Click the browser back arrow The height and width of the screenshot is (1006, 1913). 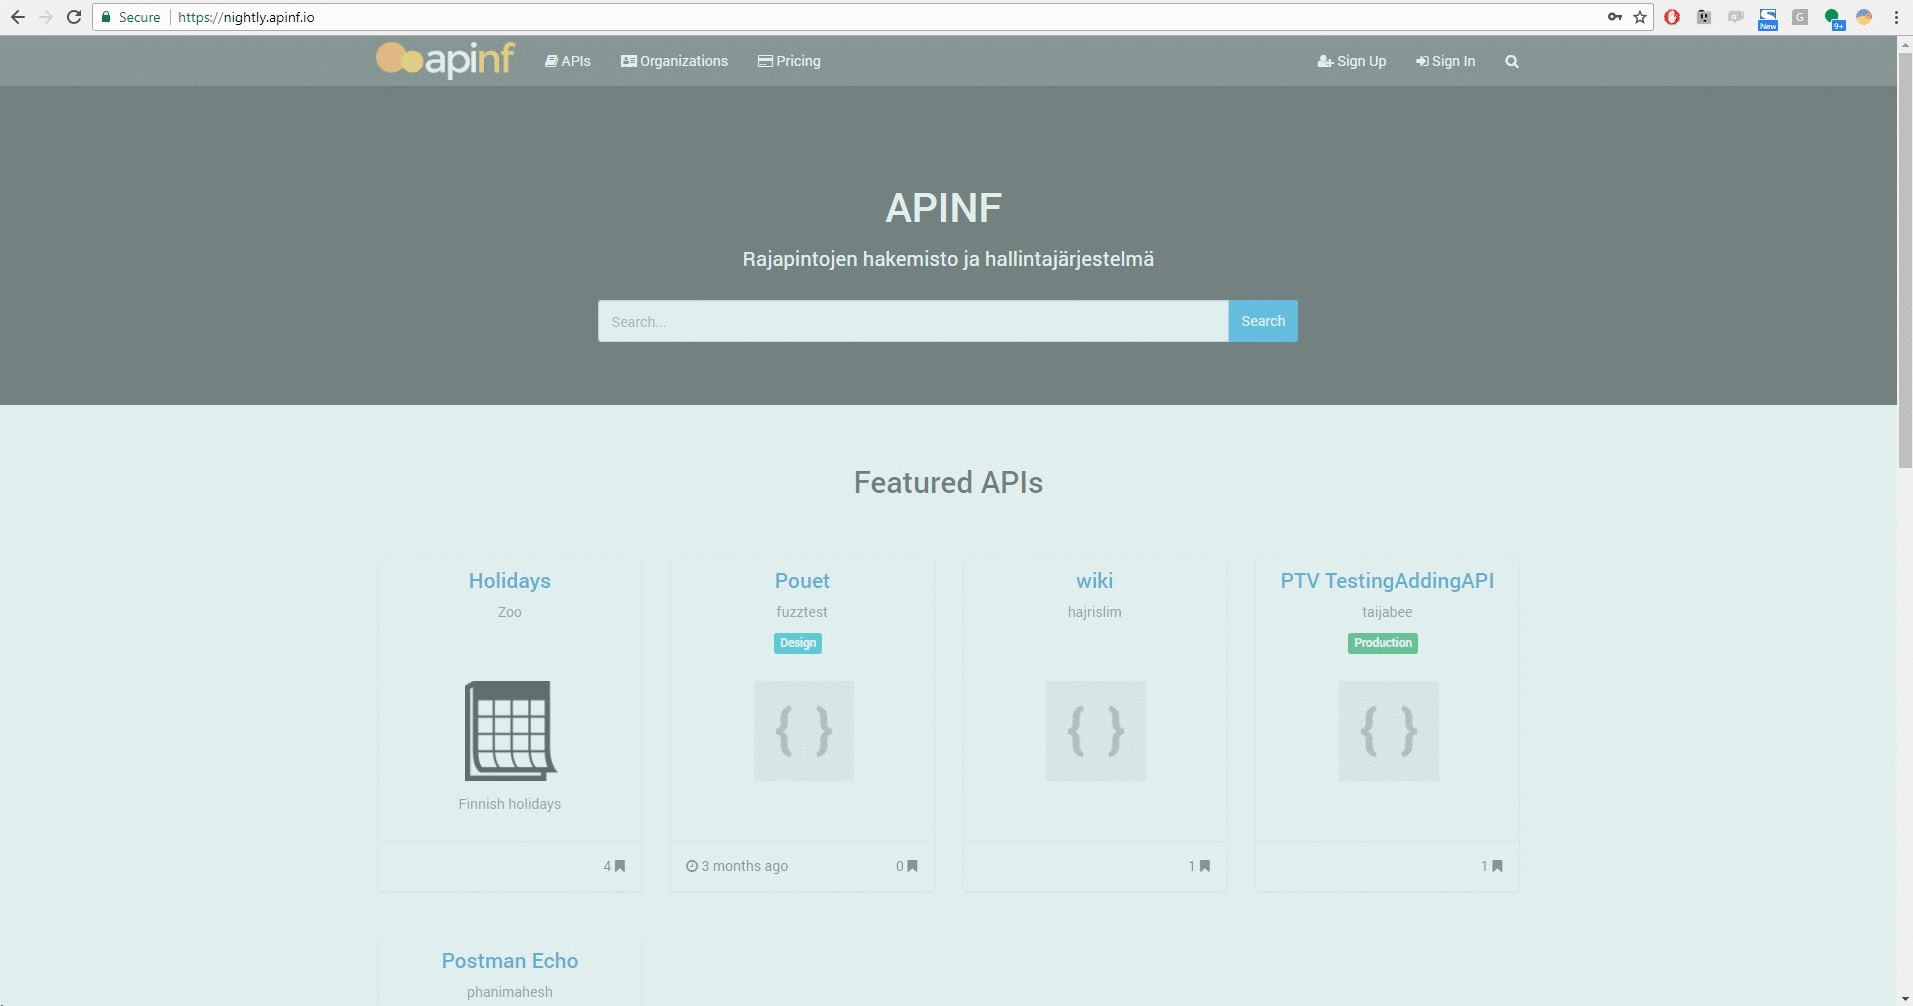18,17
